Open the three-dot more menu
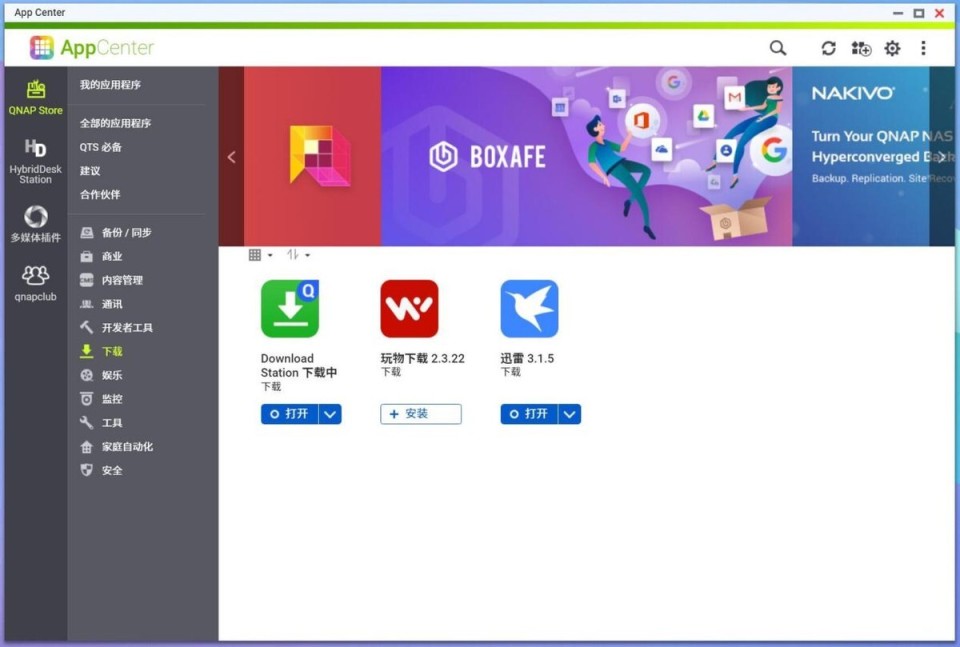Image resolution: width=960 pixels, height=647 pixels. [x=923, y=48]
